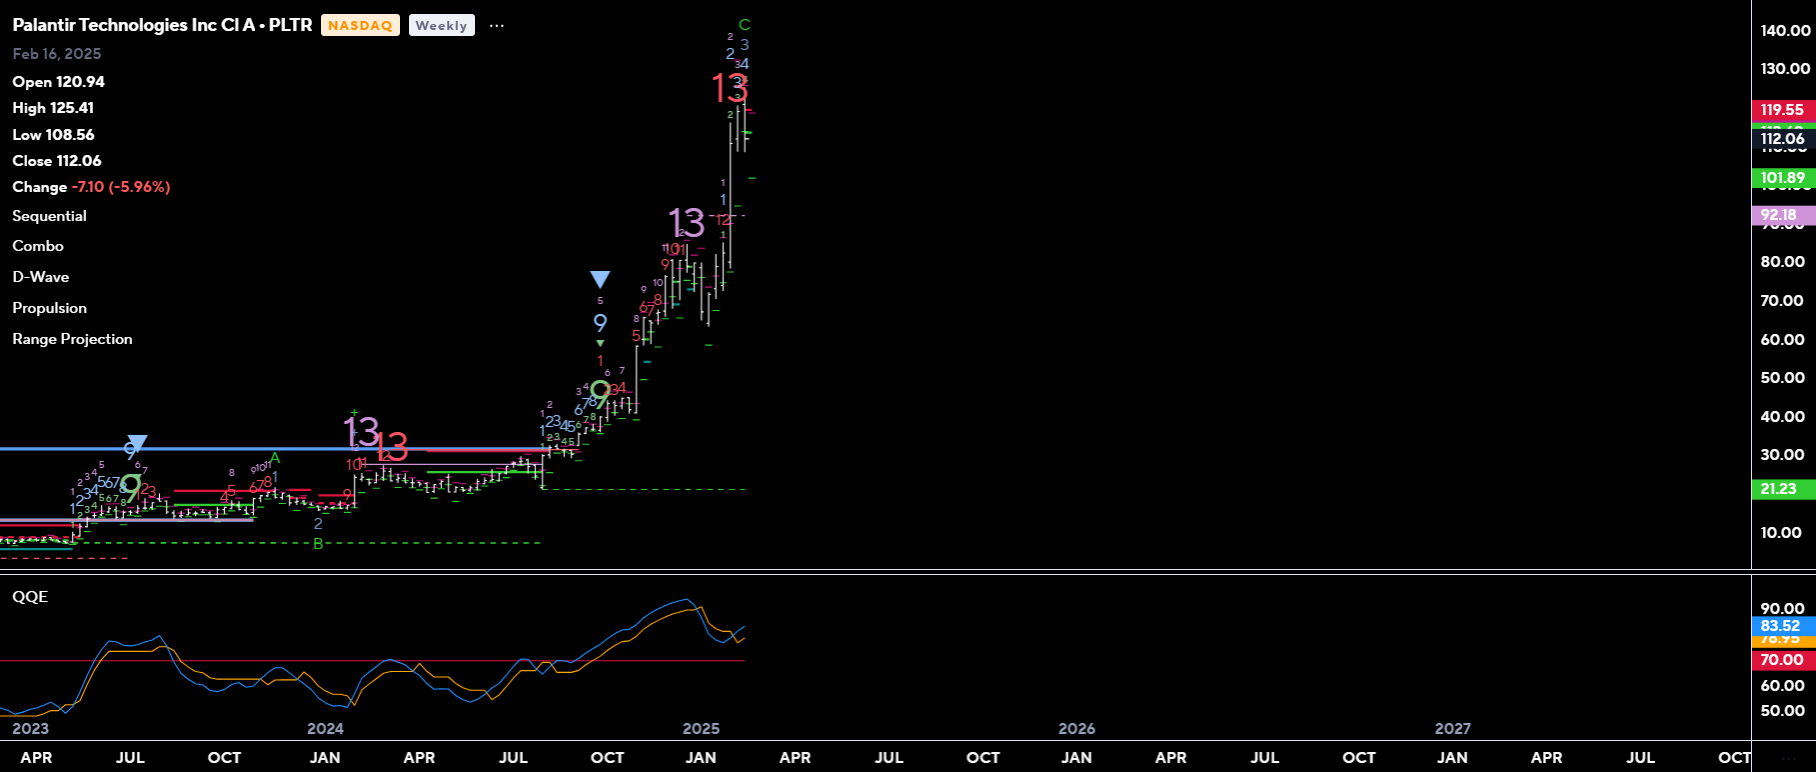
Task: Open the Weekly timeframe dropdown
Action: click(441, 26)
